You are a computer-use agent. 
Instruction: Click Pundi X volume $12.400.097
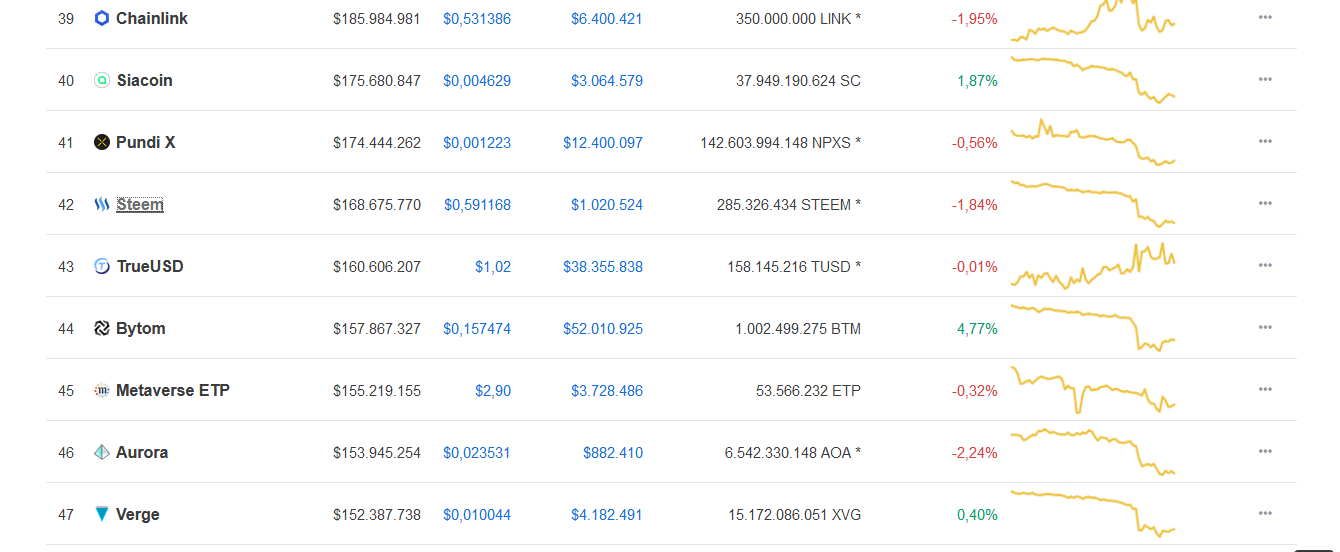tap(603, 143)
